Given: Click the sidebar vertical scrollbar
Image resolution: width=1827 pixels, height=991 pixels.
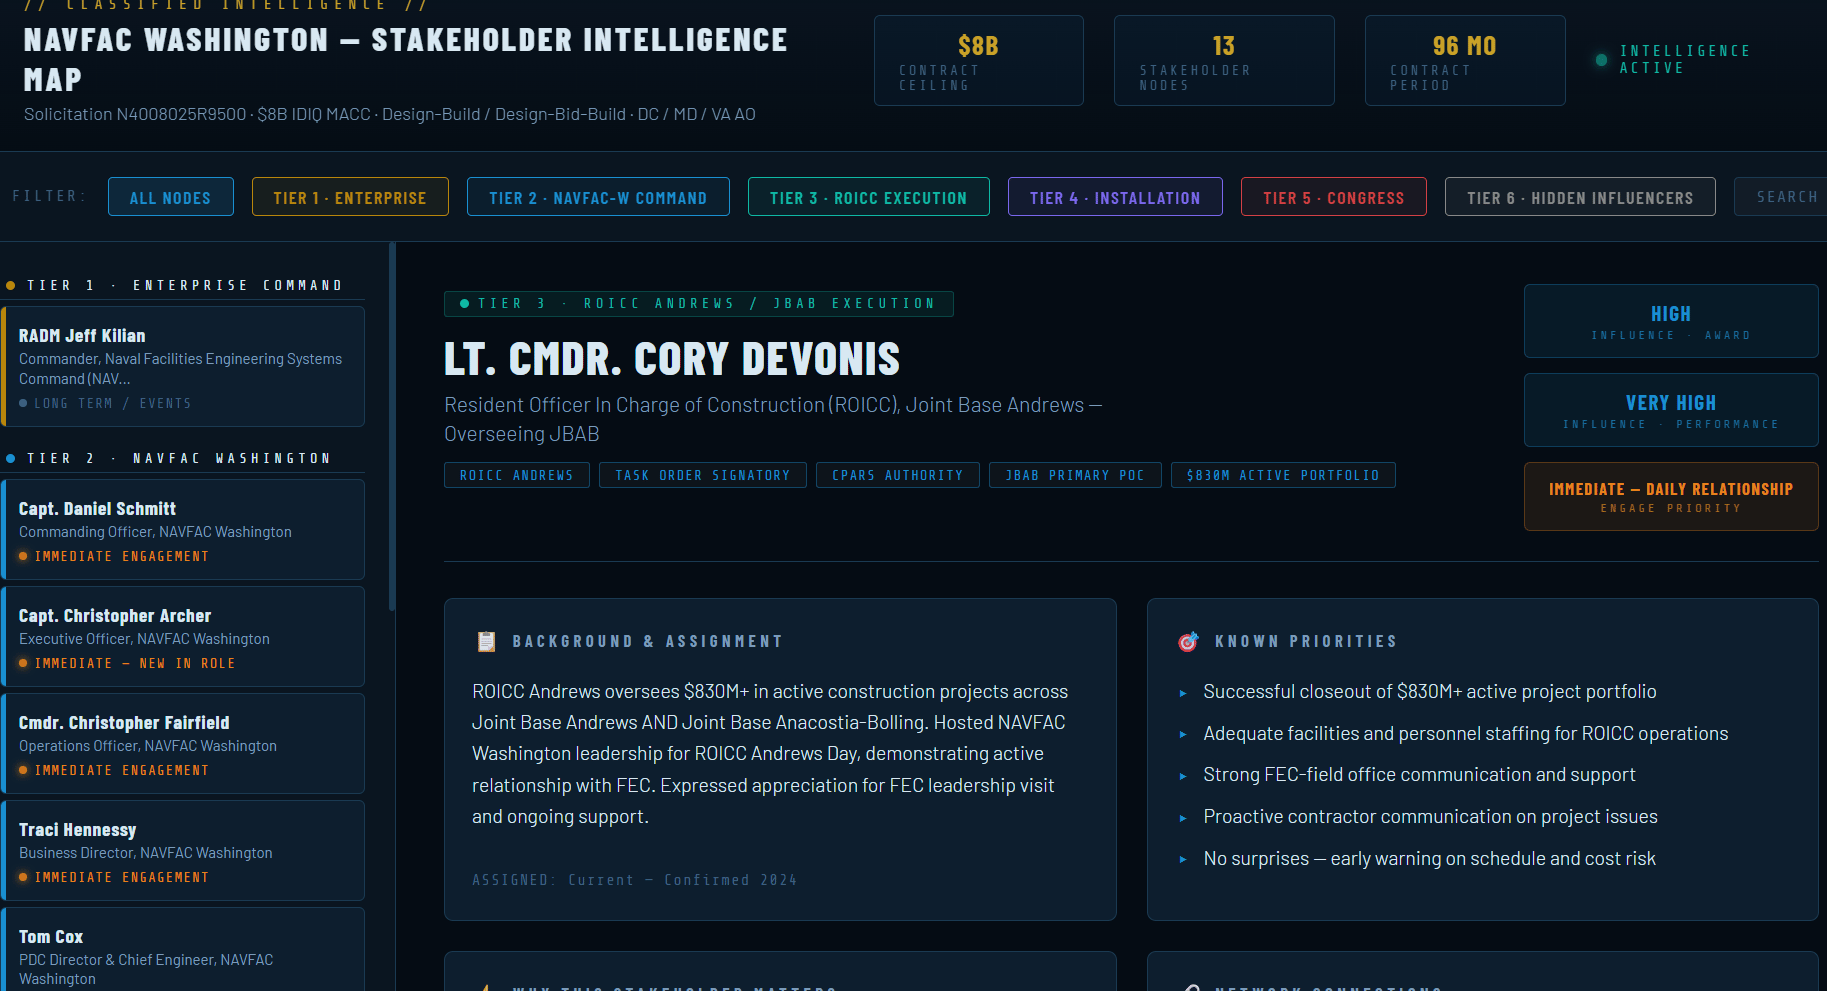Looking at the screenshot, I should pos(392,426).
